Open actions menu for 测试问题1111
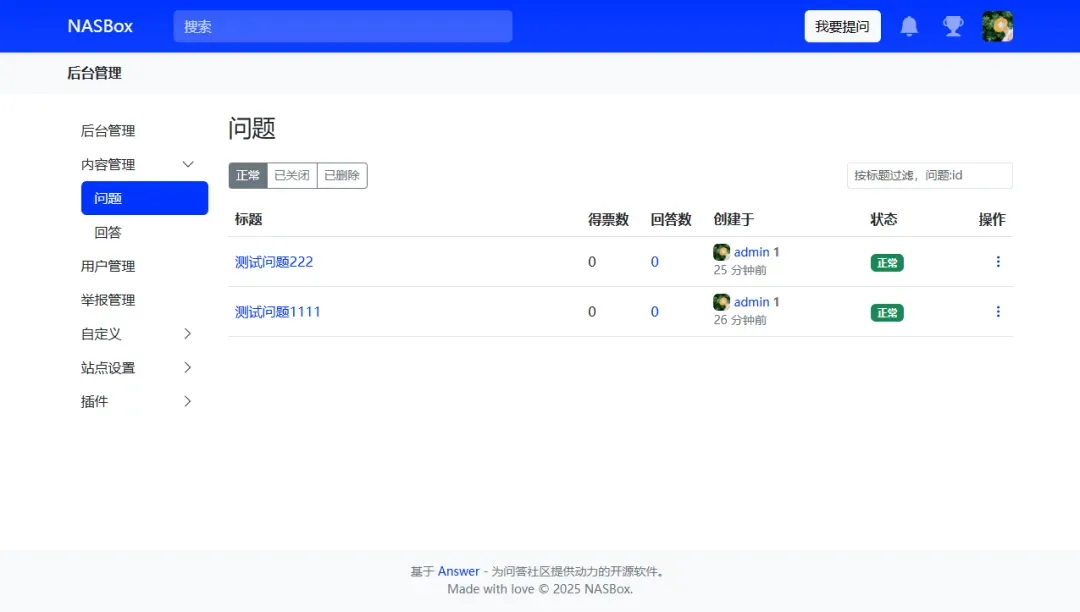The width and height of the screenshot is (1080, 612). (997, 312)
